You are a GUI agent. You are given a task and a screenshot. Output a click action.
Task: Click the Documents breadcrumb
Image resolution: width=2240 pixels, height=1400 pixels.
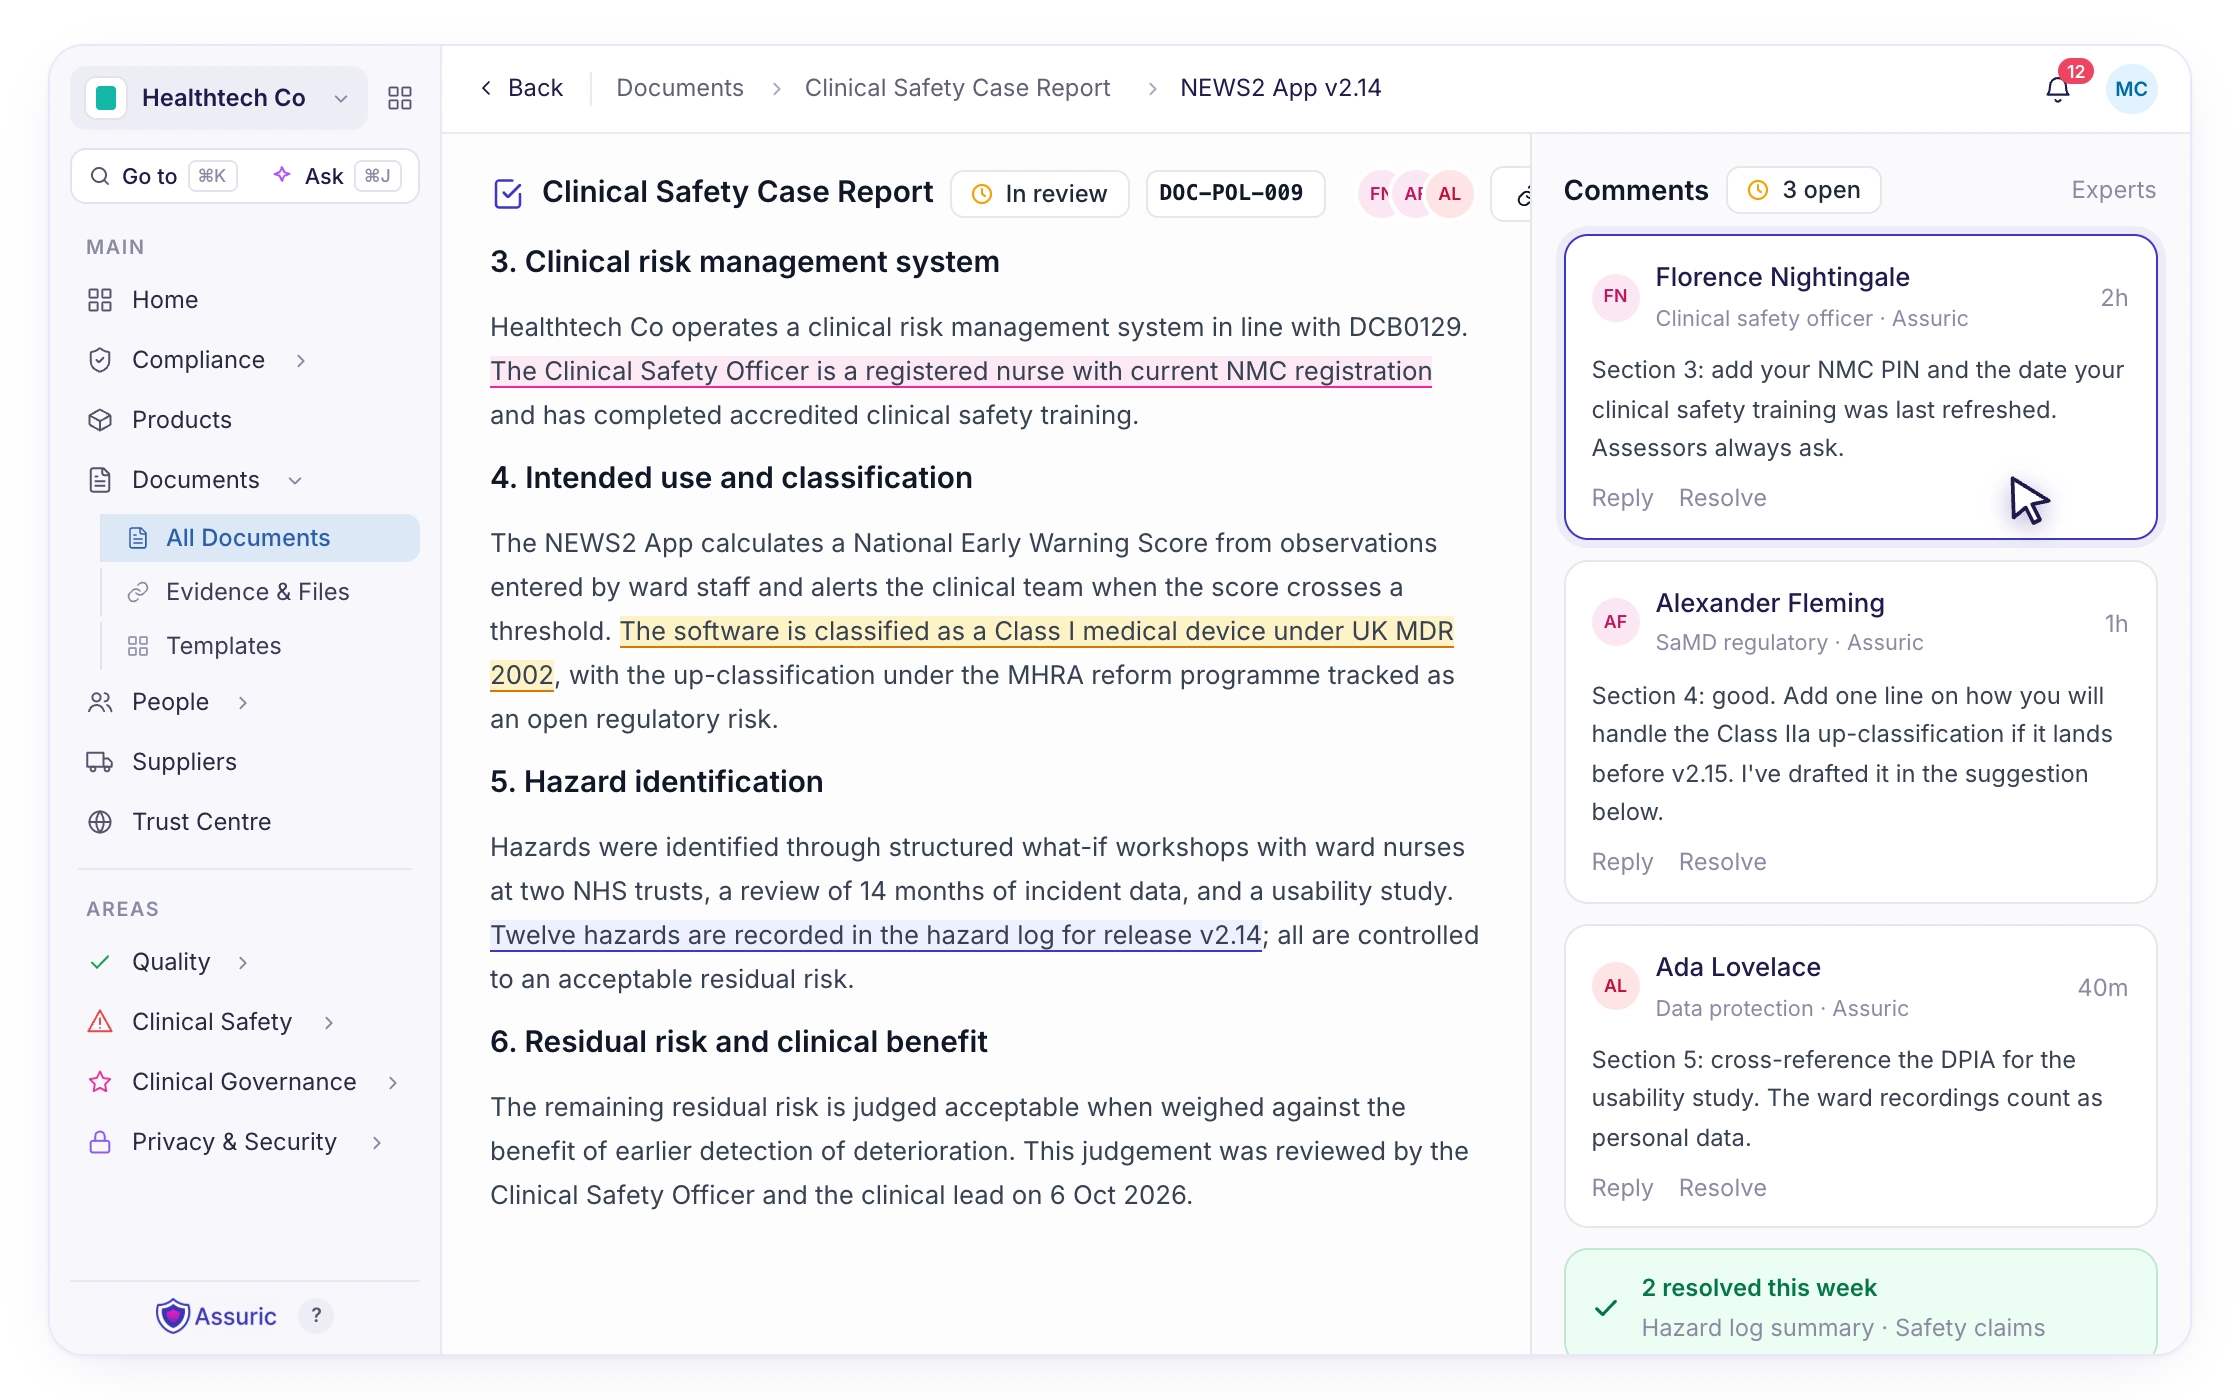[680, 88]
